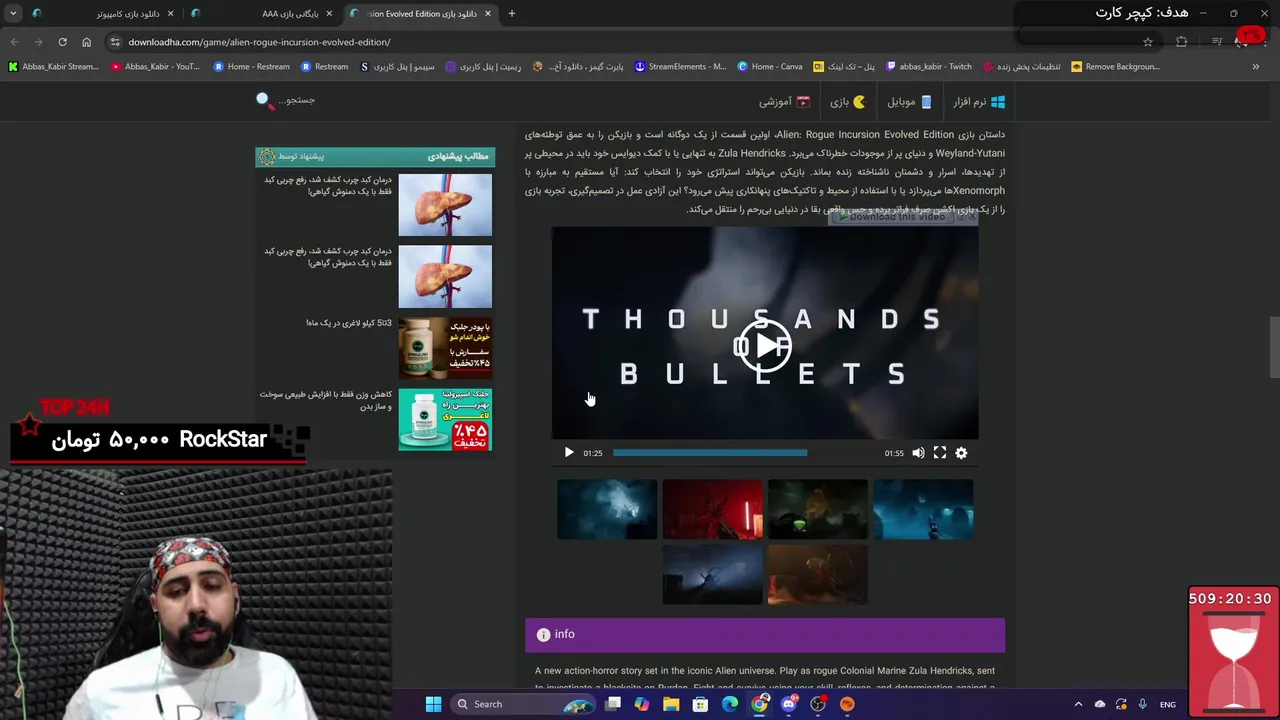Open browser extensions puzzle icon
This screenshot has width=1280, height=720.
tap(1181, 42)
